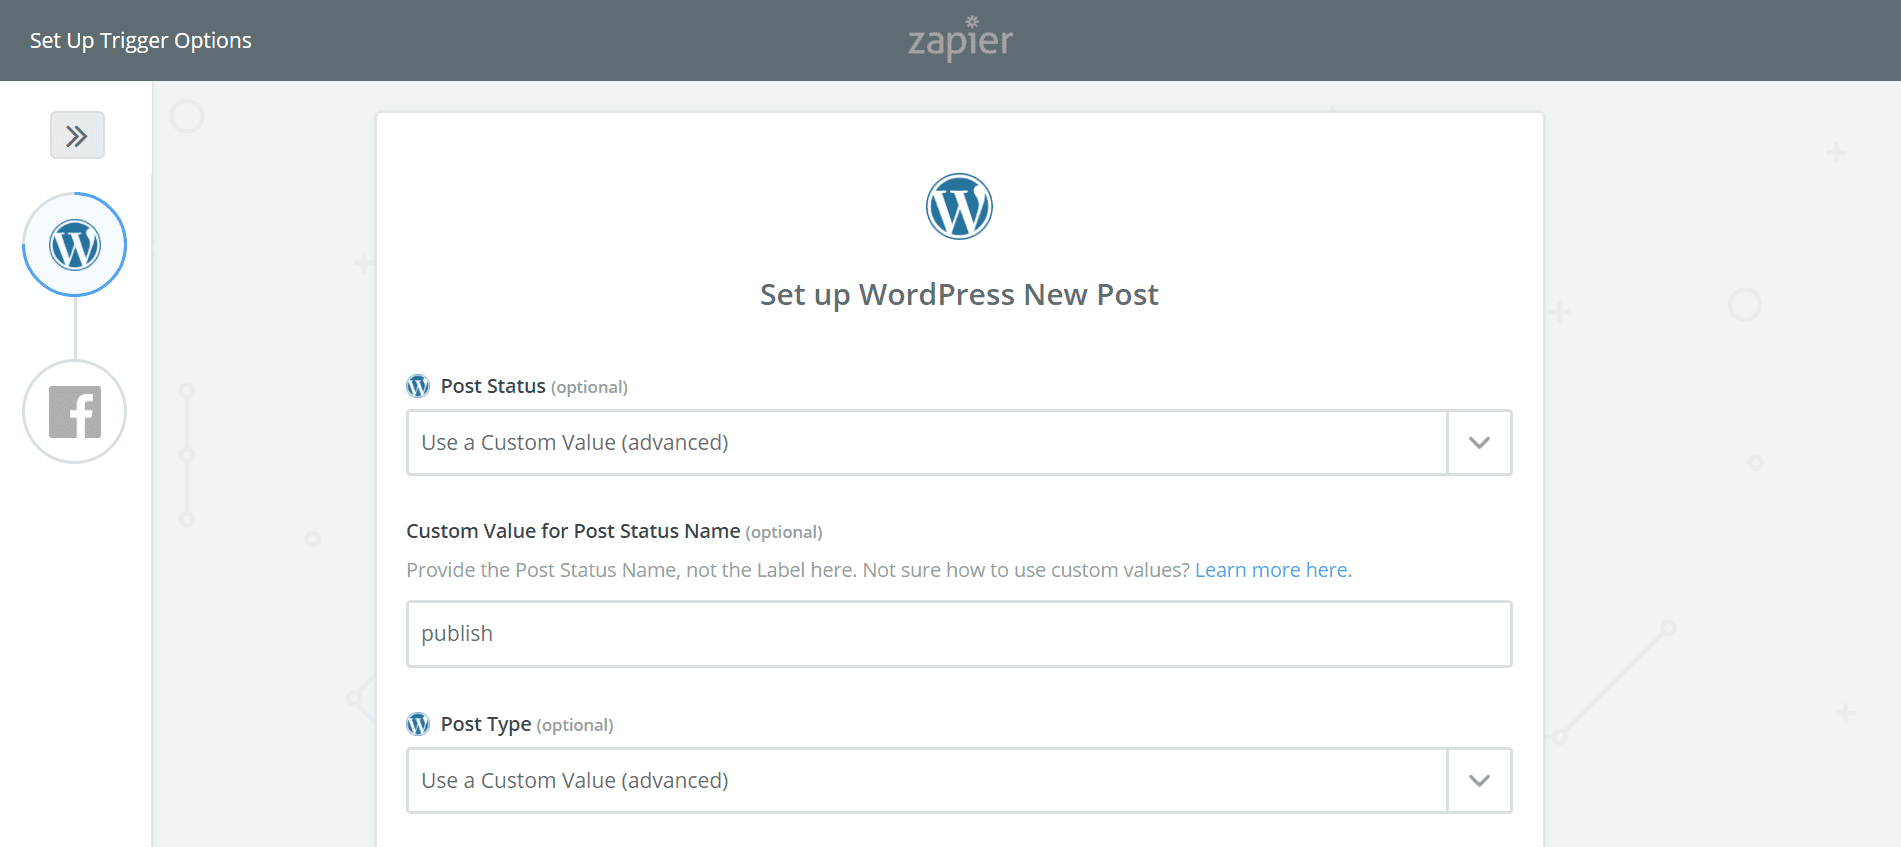
Task: Click the connector line between WordPress and Facebook steps
Action: tap(74, 332)
